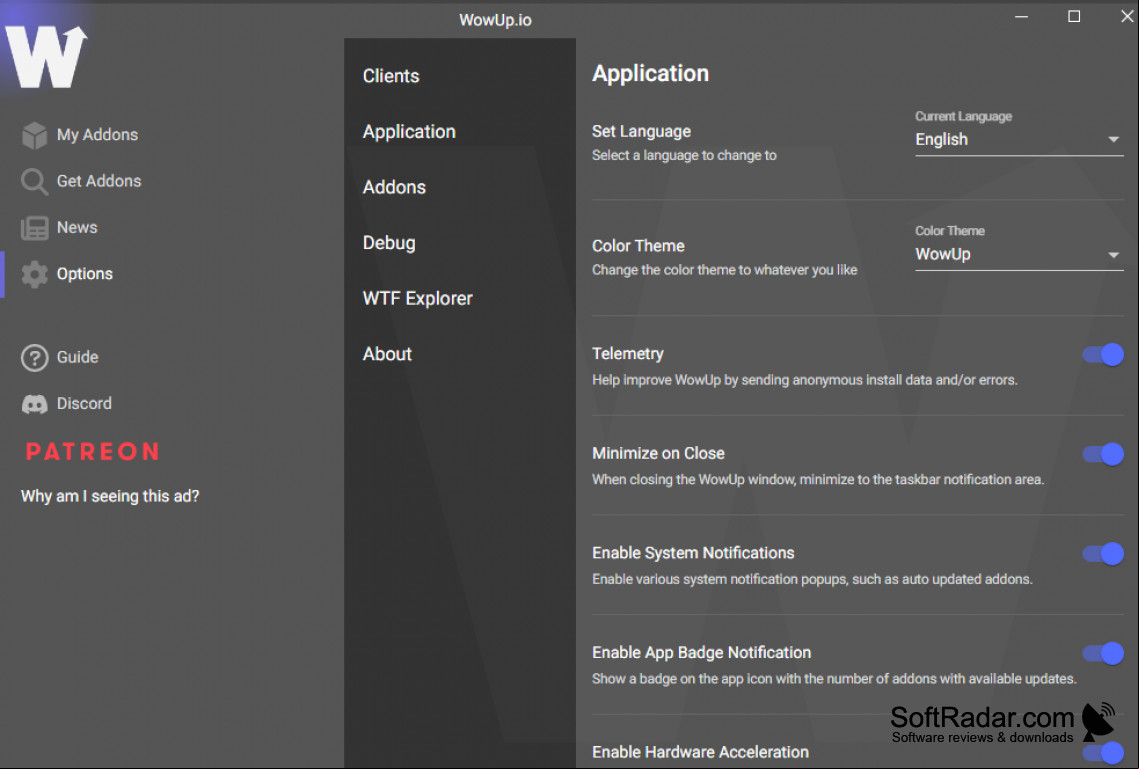
Task: Click the Options gear icon
Action: click(x=34, y=274)
